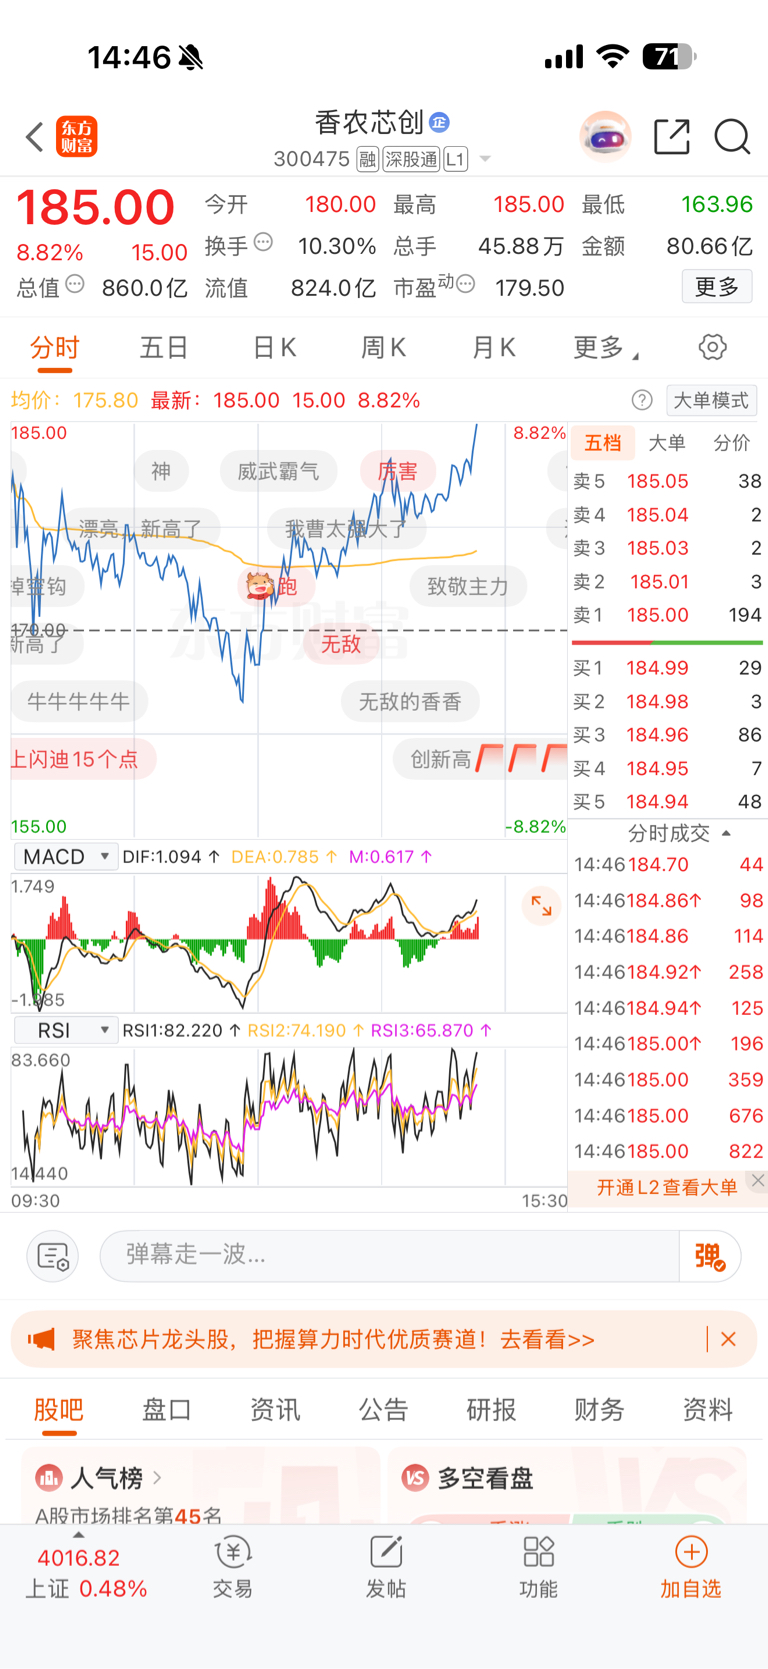The width and height of the screenshot is (768, 1669).
Task: Open info icon beside 换手
Action: 263,242
